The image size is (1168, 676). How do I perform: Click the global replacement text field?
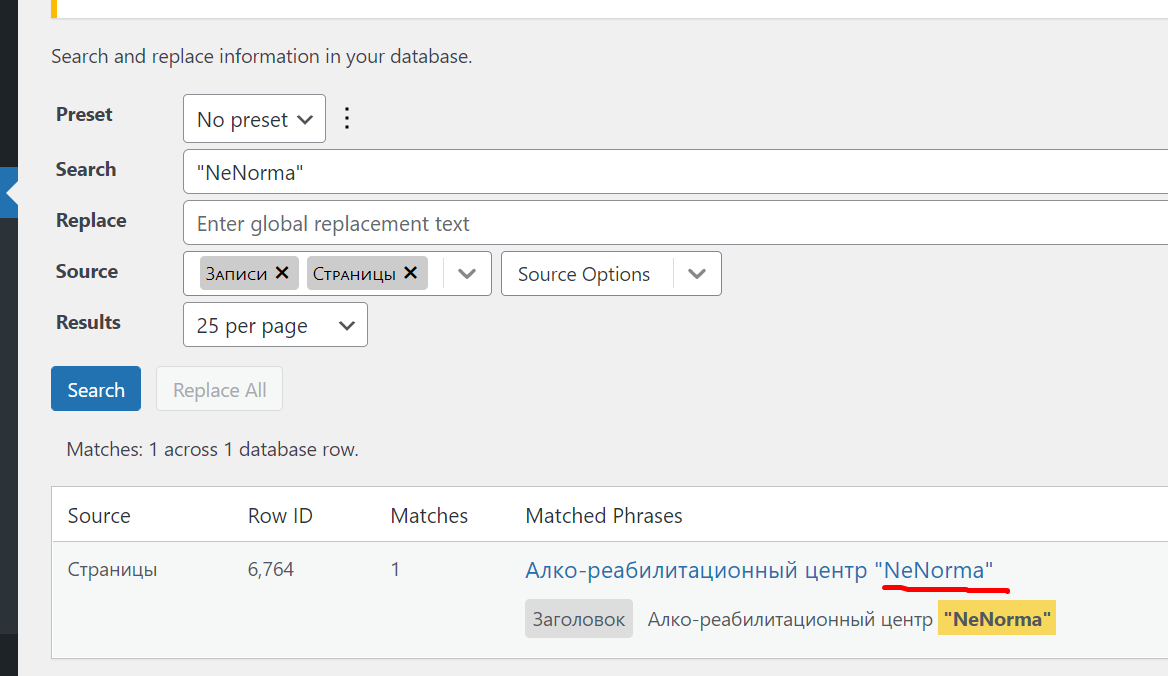coord(675,223)
